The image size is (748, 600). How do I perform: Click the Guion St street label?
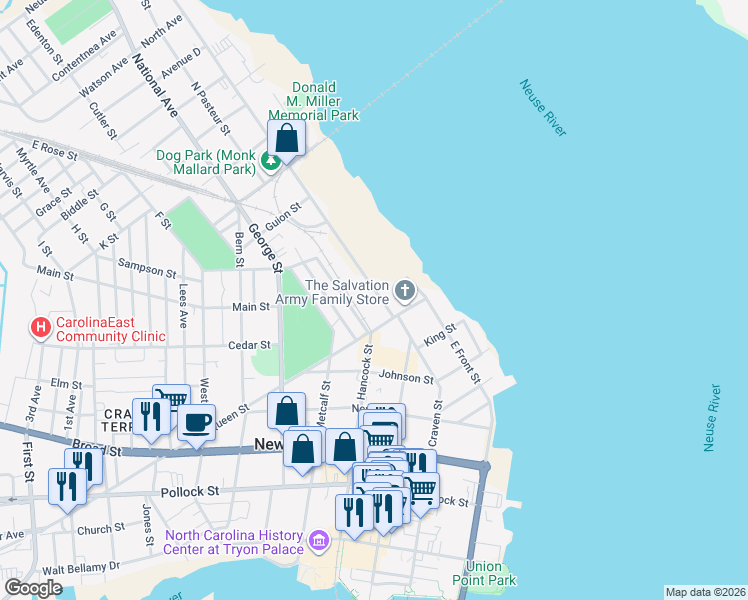[283, 217]
